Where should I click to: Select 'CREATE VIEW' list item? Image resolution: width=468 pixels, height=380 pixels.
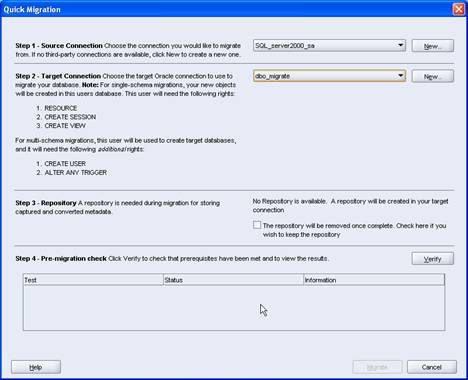(65, 126)
